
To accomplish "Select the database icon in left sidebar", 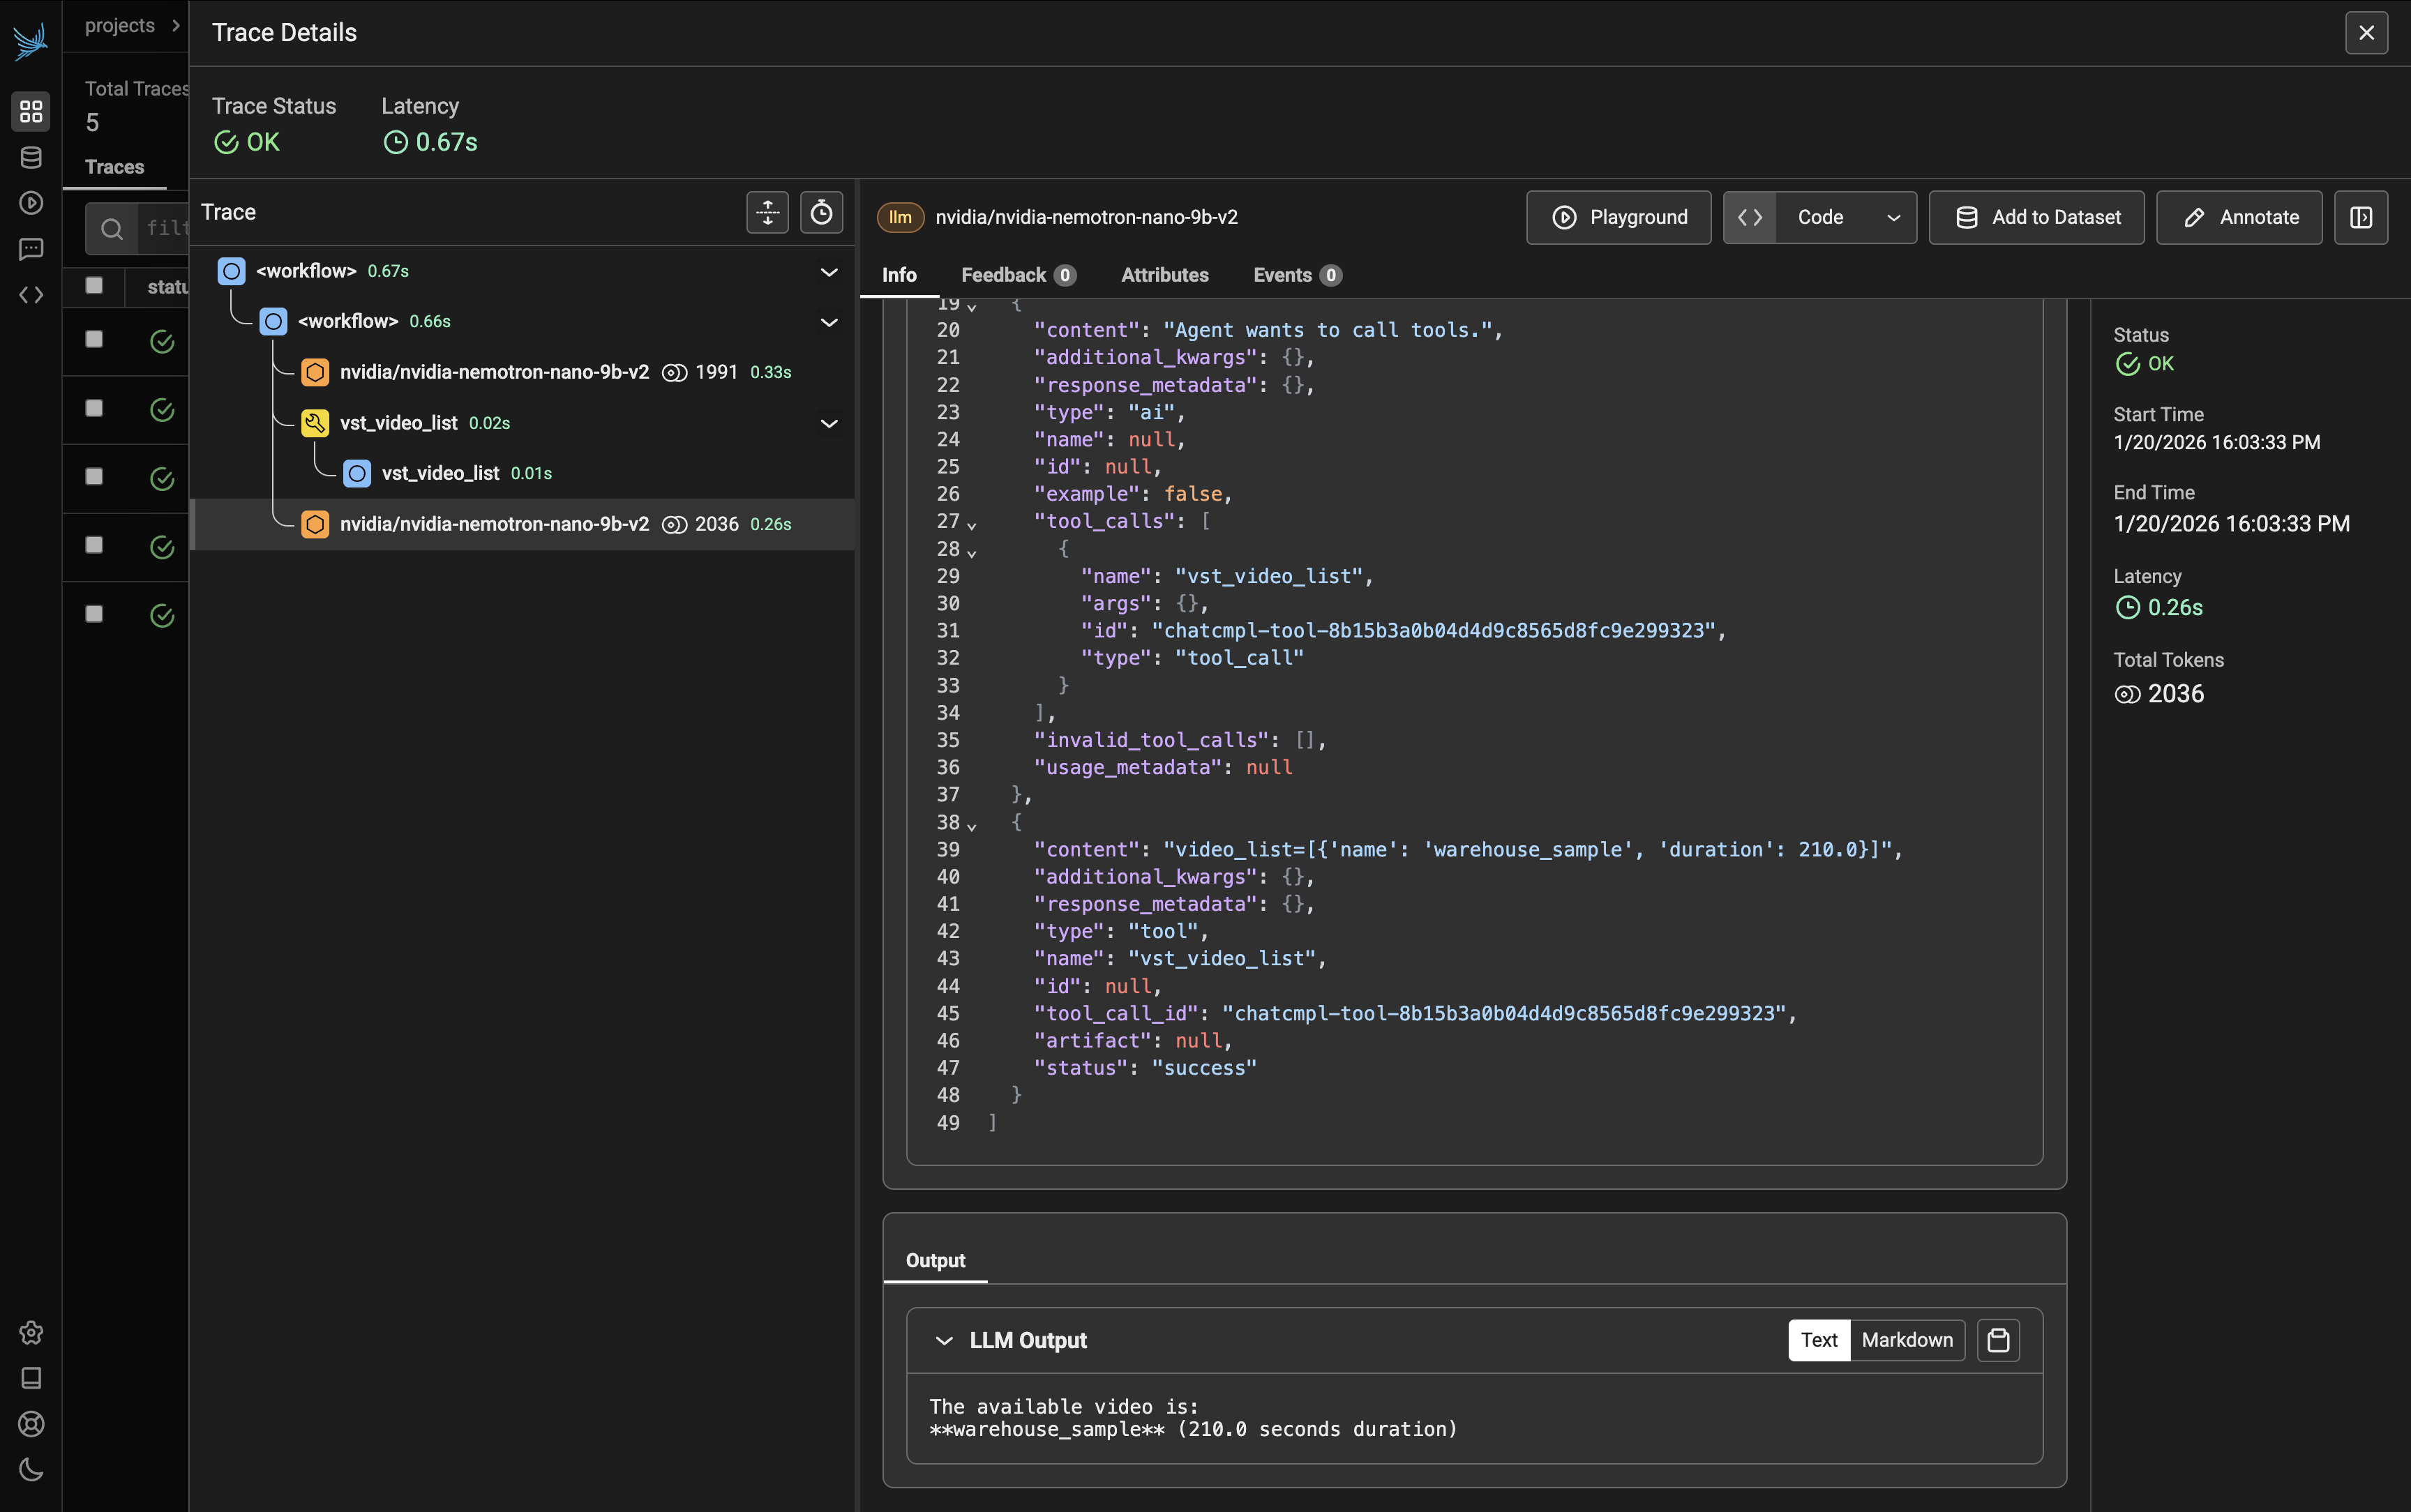I will coord(30,157).
